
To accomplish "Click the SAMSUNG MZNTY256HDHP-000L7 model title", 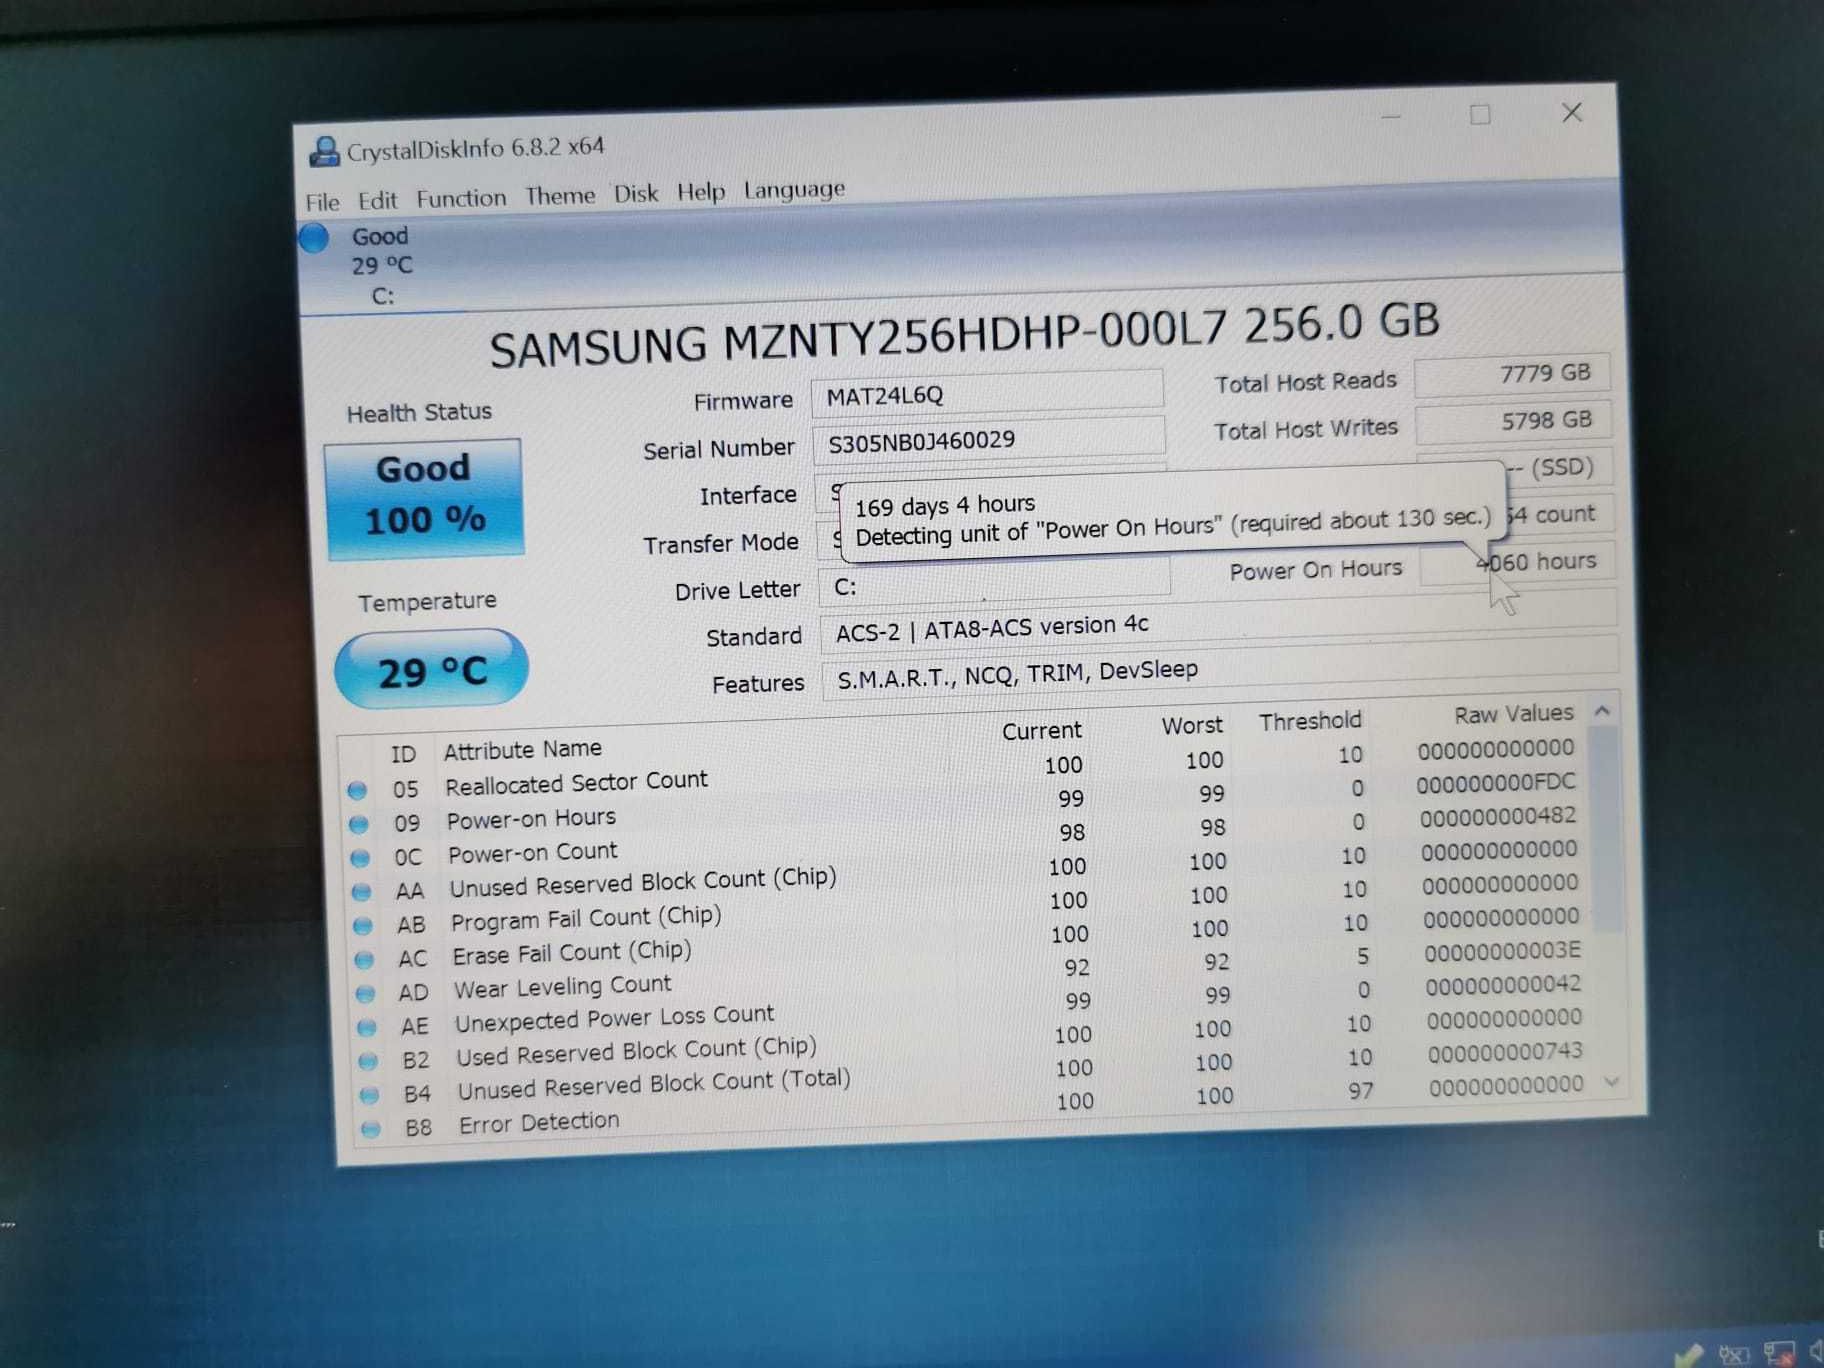I will coord(964,335).
